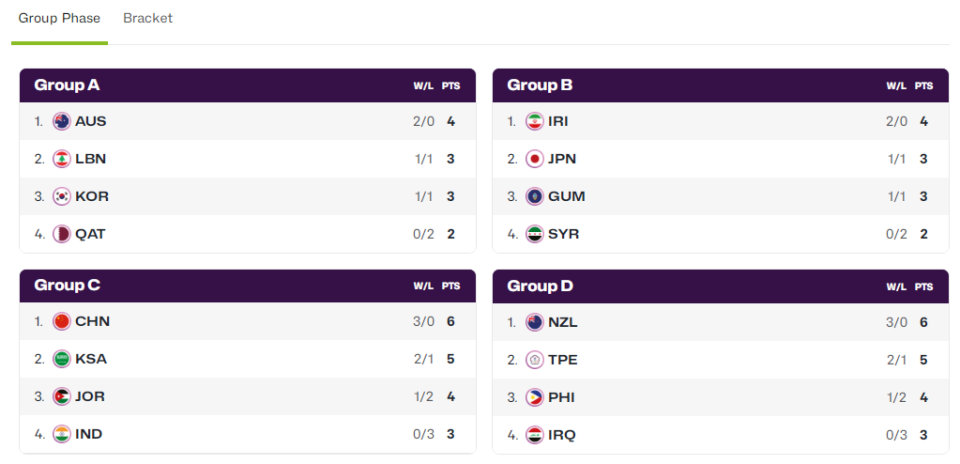Click the China flag icon
The image size is (960, 464).
click(62, 321)
